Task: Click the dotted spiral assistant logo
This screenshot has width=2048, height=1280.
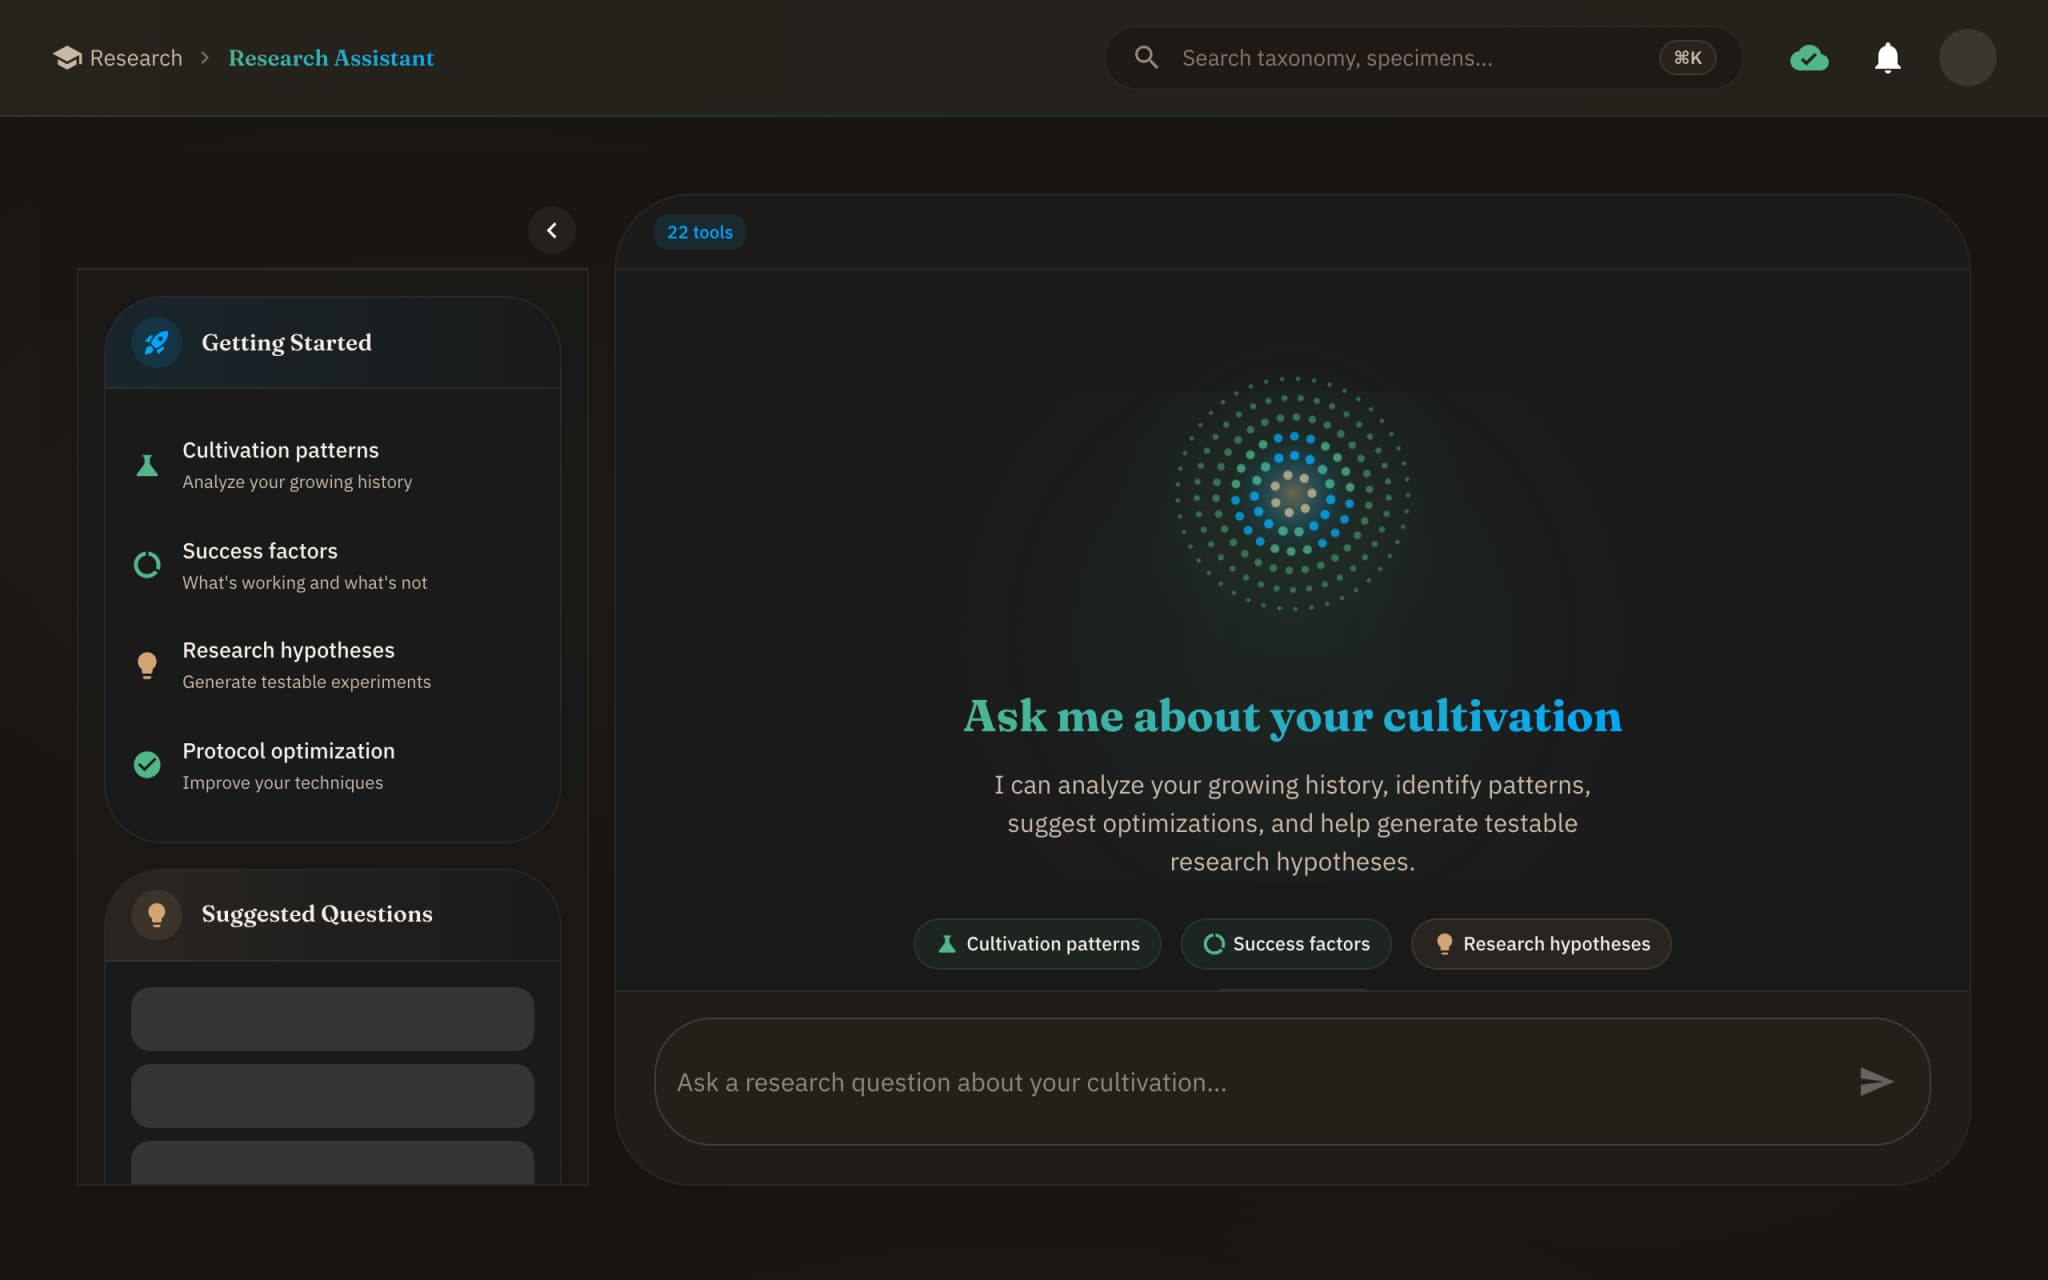Action: pyautogui.click(x=1292, y=493)
